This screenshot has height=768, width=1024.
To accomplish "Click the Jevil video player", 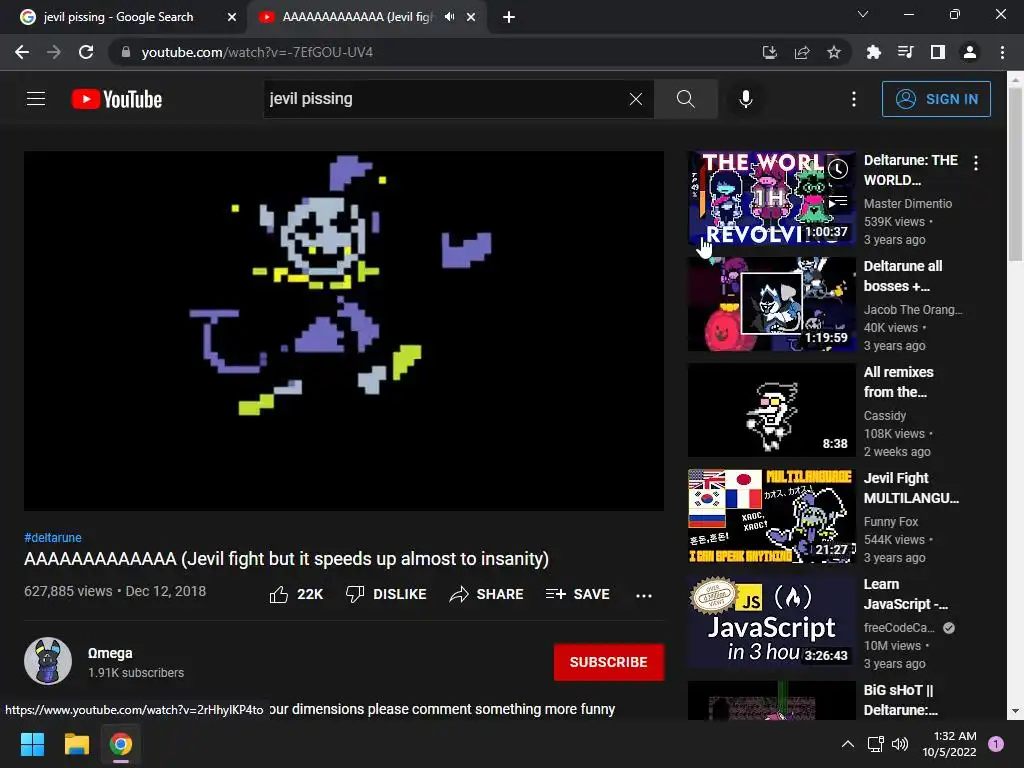I will (344, 330).
